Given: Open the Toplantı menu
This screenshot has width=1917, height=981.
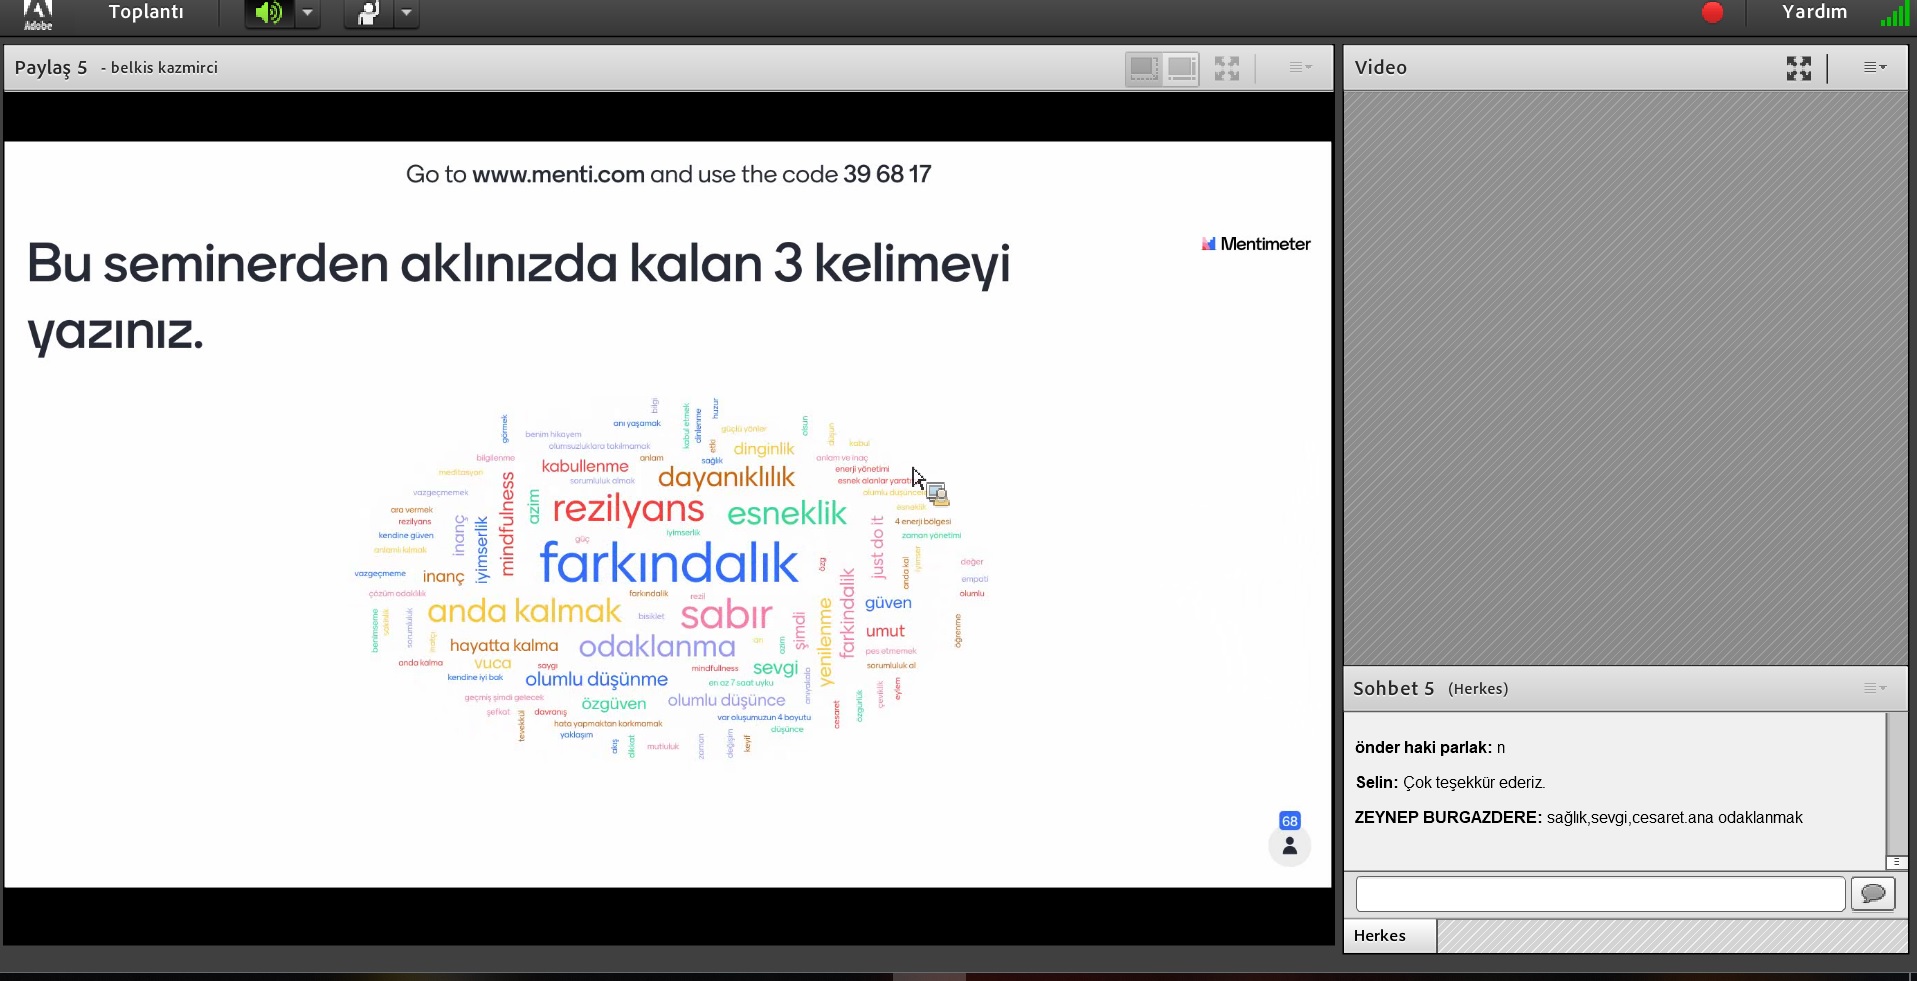Looking at the screenshot, I should [x=146, y=12].
